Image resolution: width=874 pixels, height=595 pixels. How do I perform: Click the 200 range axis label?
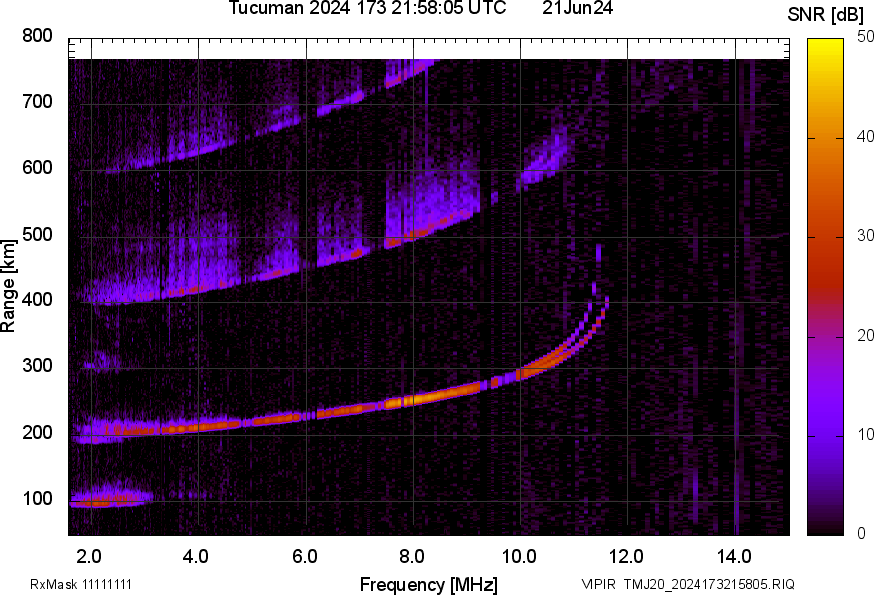point(37,432)
